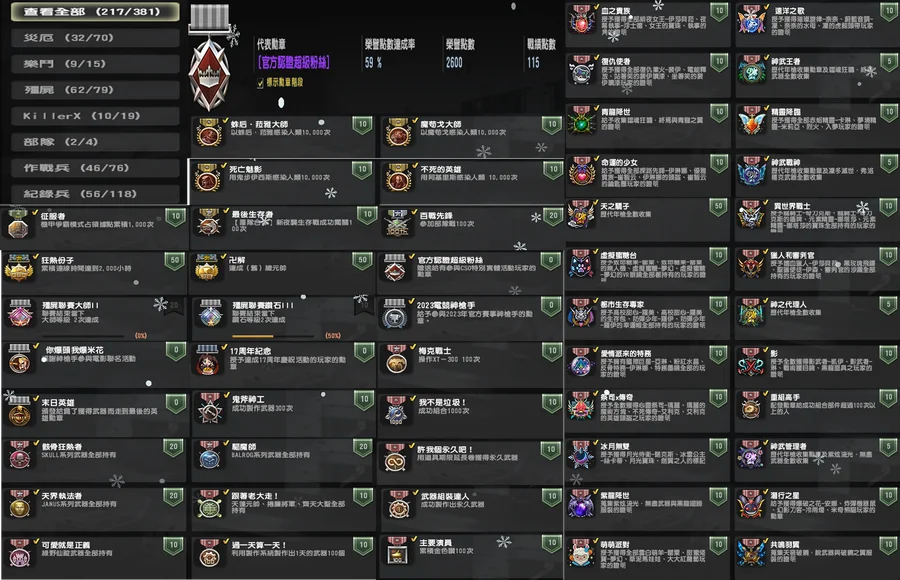Switch to the 殭屍 (62/79) category
Screen dimensions: 900x580
[95, 90]
